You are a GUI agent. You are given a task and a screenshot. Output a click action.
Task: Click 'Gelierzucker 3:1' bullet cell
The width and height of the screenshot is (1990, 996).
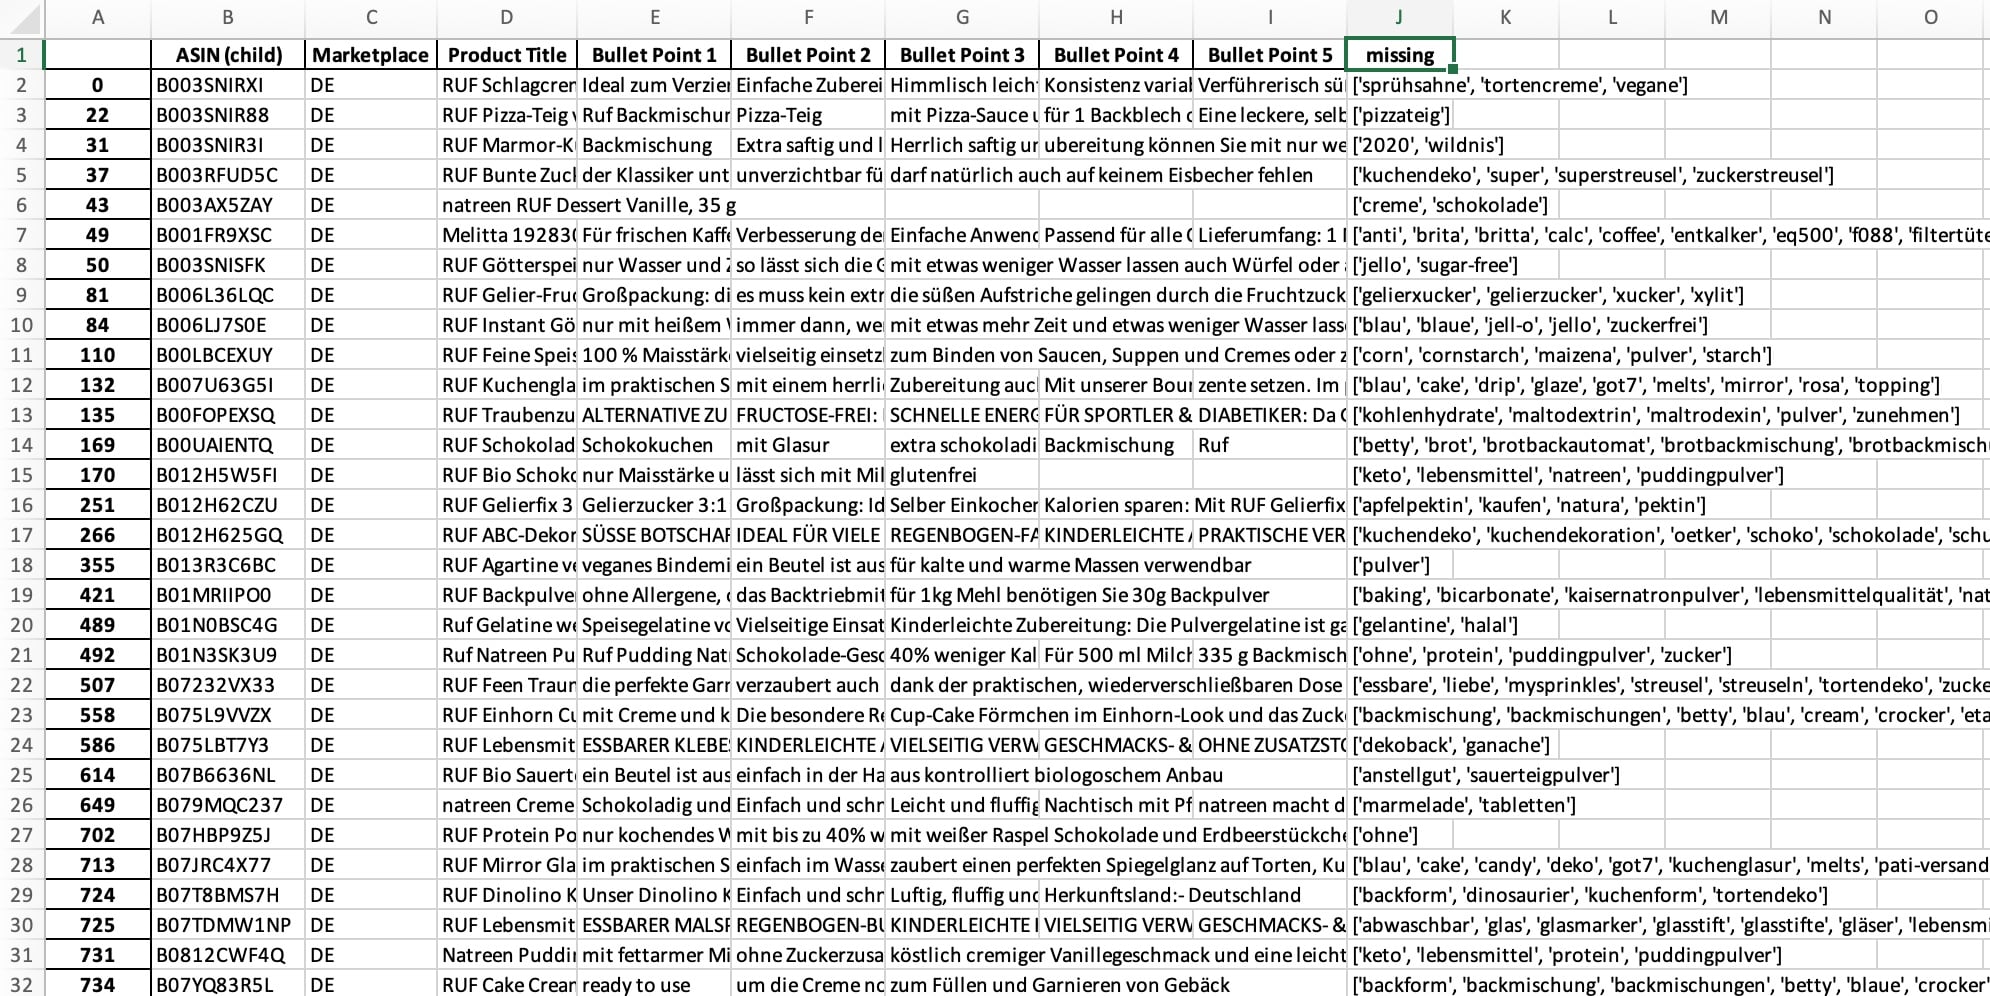point(654,505)
